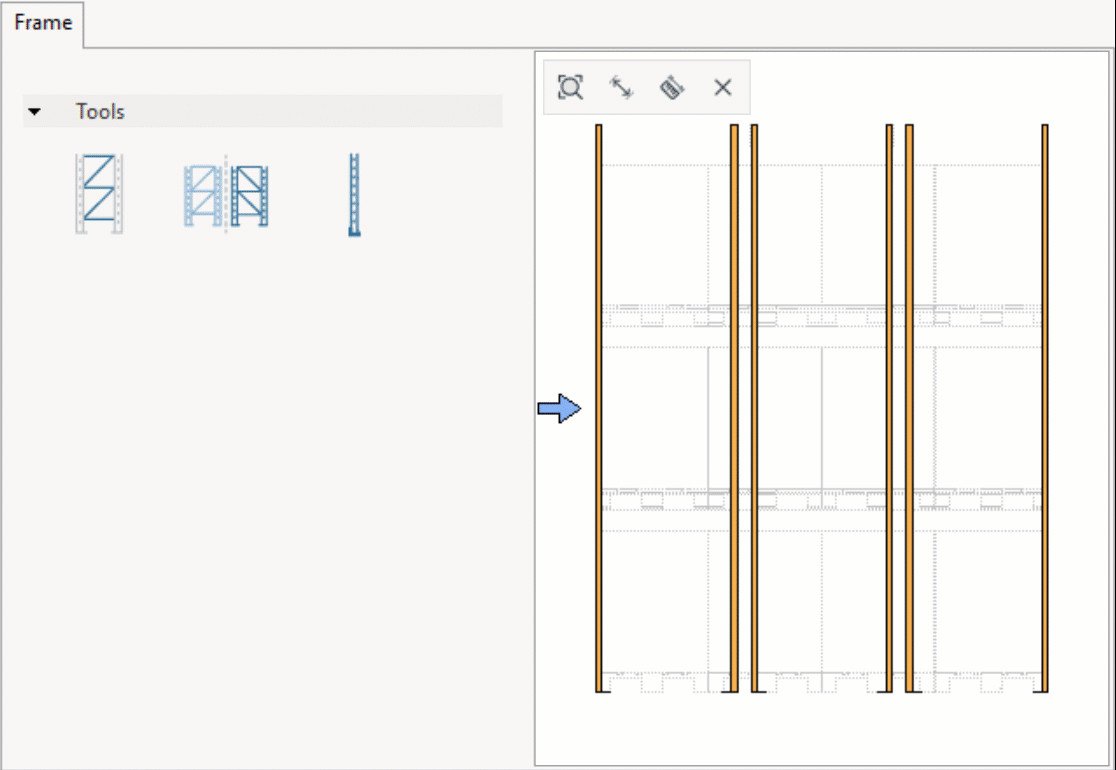The image size is (1116, 770).
Task: Select the Frame tab
Action: click(x=43, y=23)
